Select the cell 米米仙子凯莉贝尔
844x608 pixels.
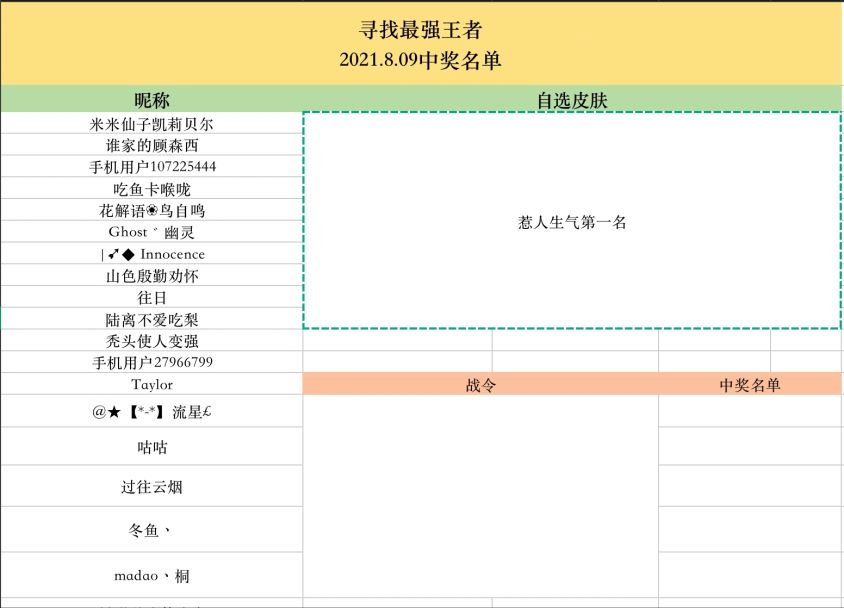point(152,124)
